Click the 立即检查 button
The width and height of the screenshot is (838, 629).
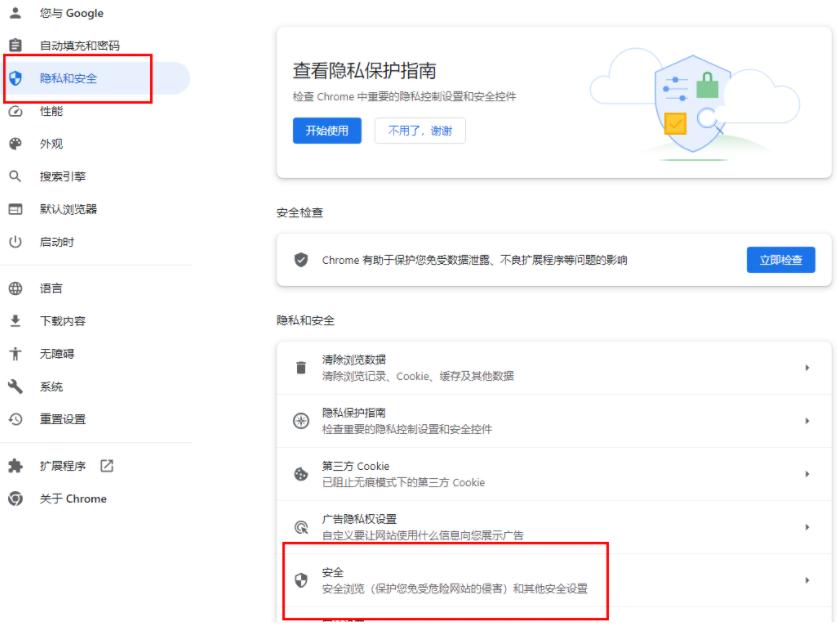[781, 260]
